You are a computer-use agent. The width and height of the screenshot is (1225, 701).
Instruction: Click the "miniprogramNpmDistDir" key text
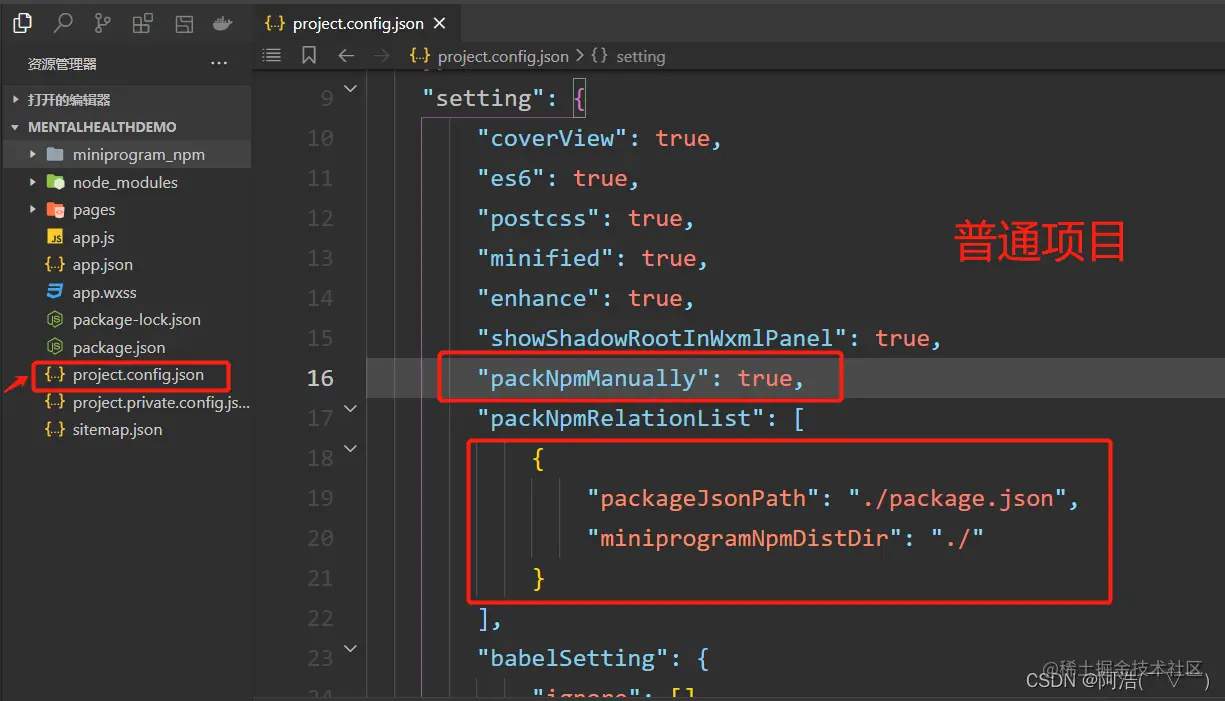pos(745,538)
